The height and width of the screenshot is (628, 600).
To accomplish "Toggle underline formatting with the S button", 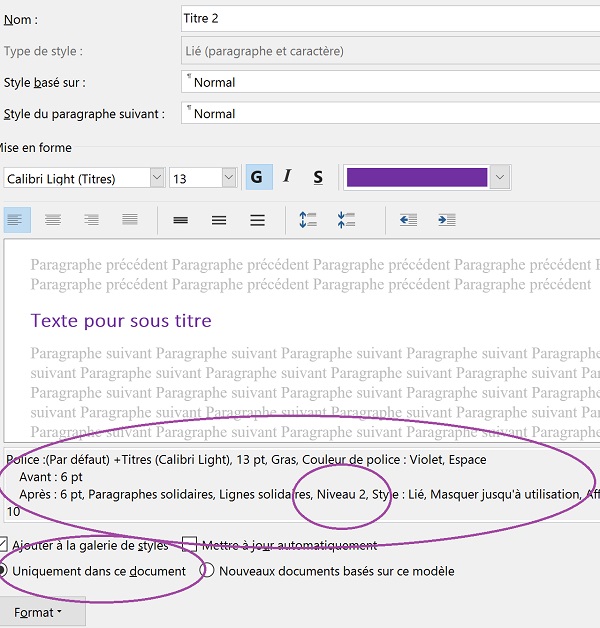I will (x=318, y=177).
